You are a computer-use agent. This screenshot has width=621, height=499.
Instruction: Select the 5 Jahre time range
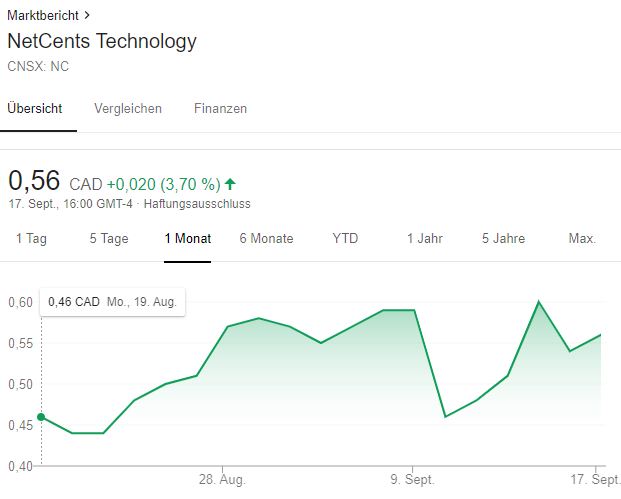(503, 239)
